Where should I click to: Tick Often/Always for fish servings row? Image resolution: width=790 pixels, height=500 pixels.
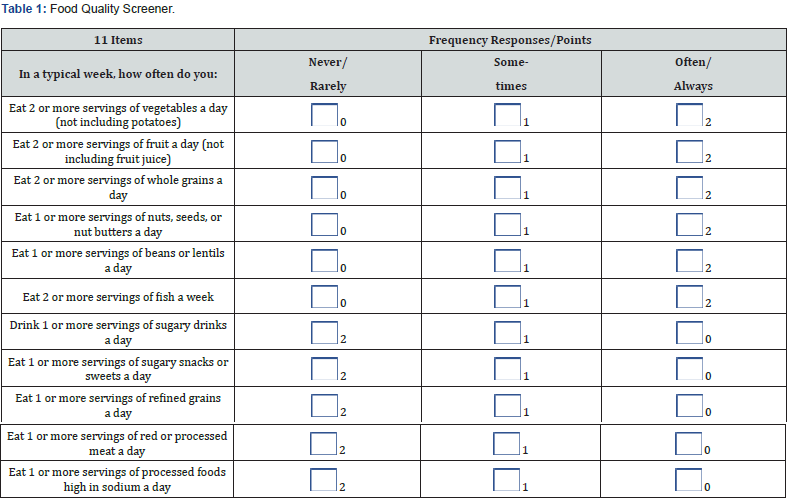[x=689, y=296]
